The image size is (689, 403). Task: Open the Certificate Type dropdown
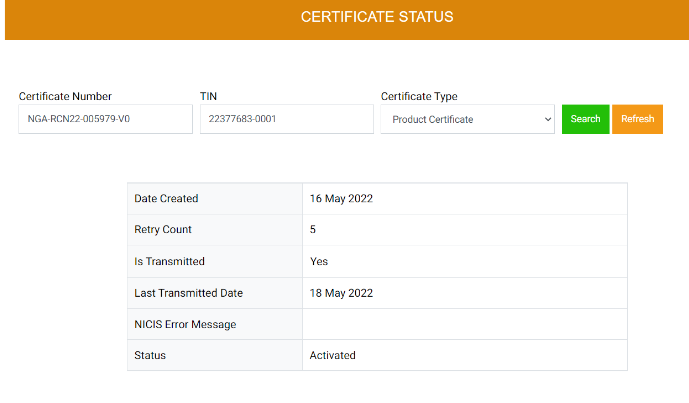[x=468, y=119]
